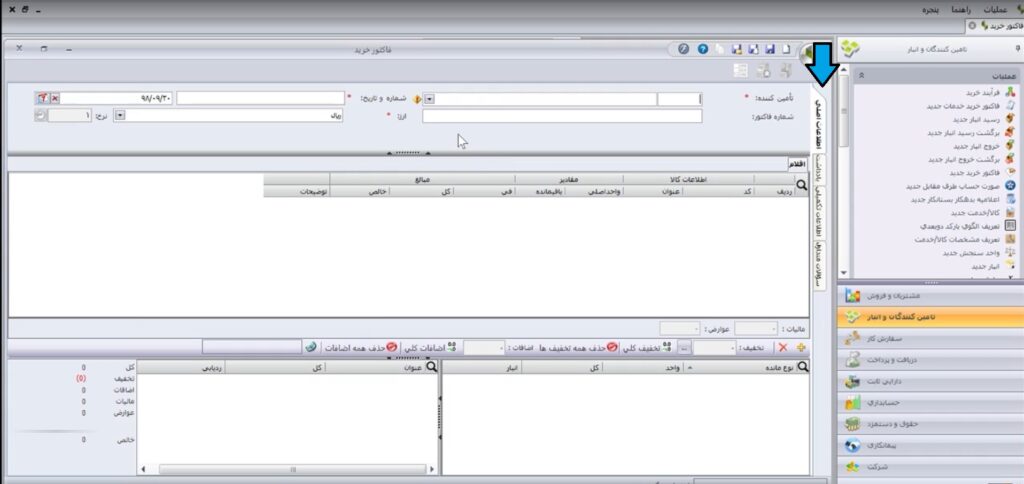Sort by the واحد column header

pyautogui.click(x=643, y=368)
